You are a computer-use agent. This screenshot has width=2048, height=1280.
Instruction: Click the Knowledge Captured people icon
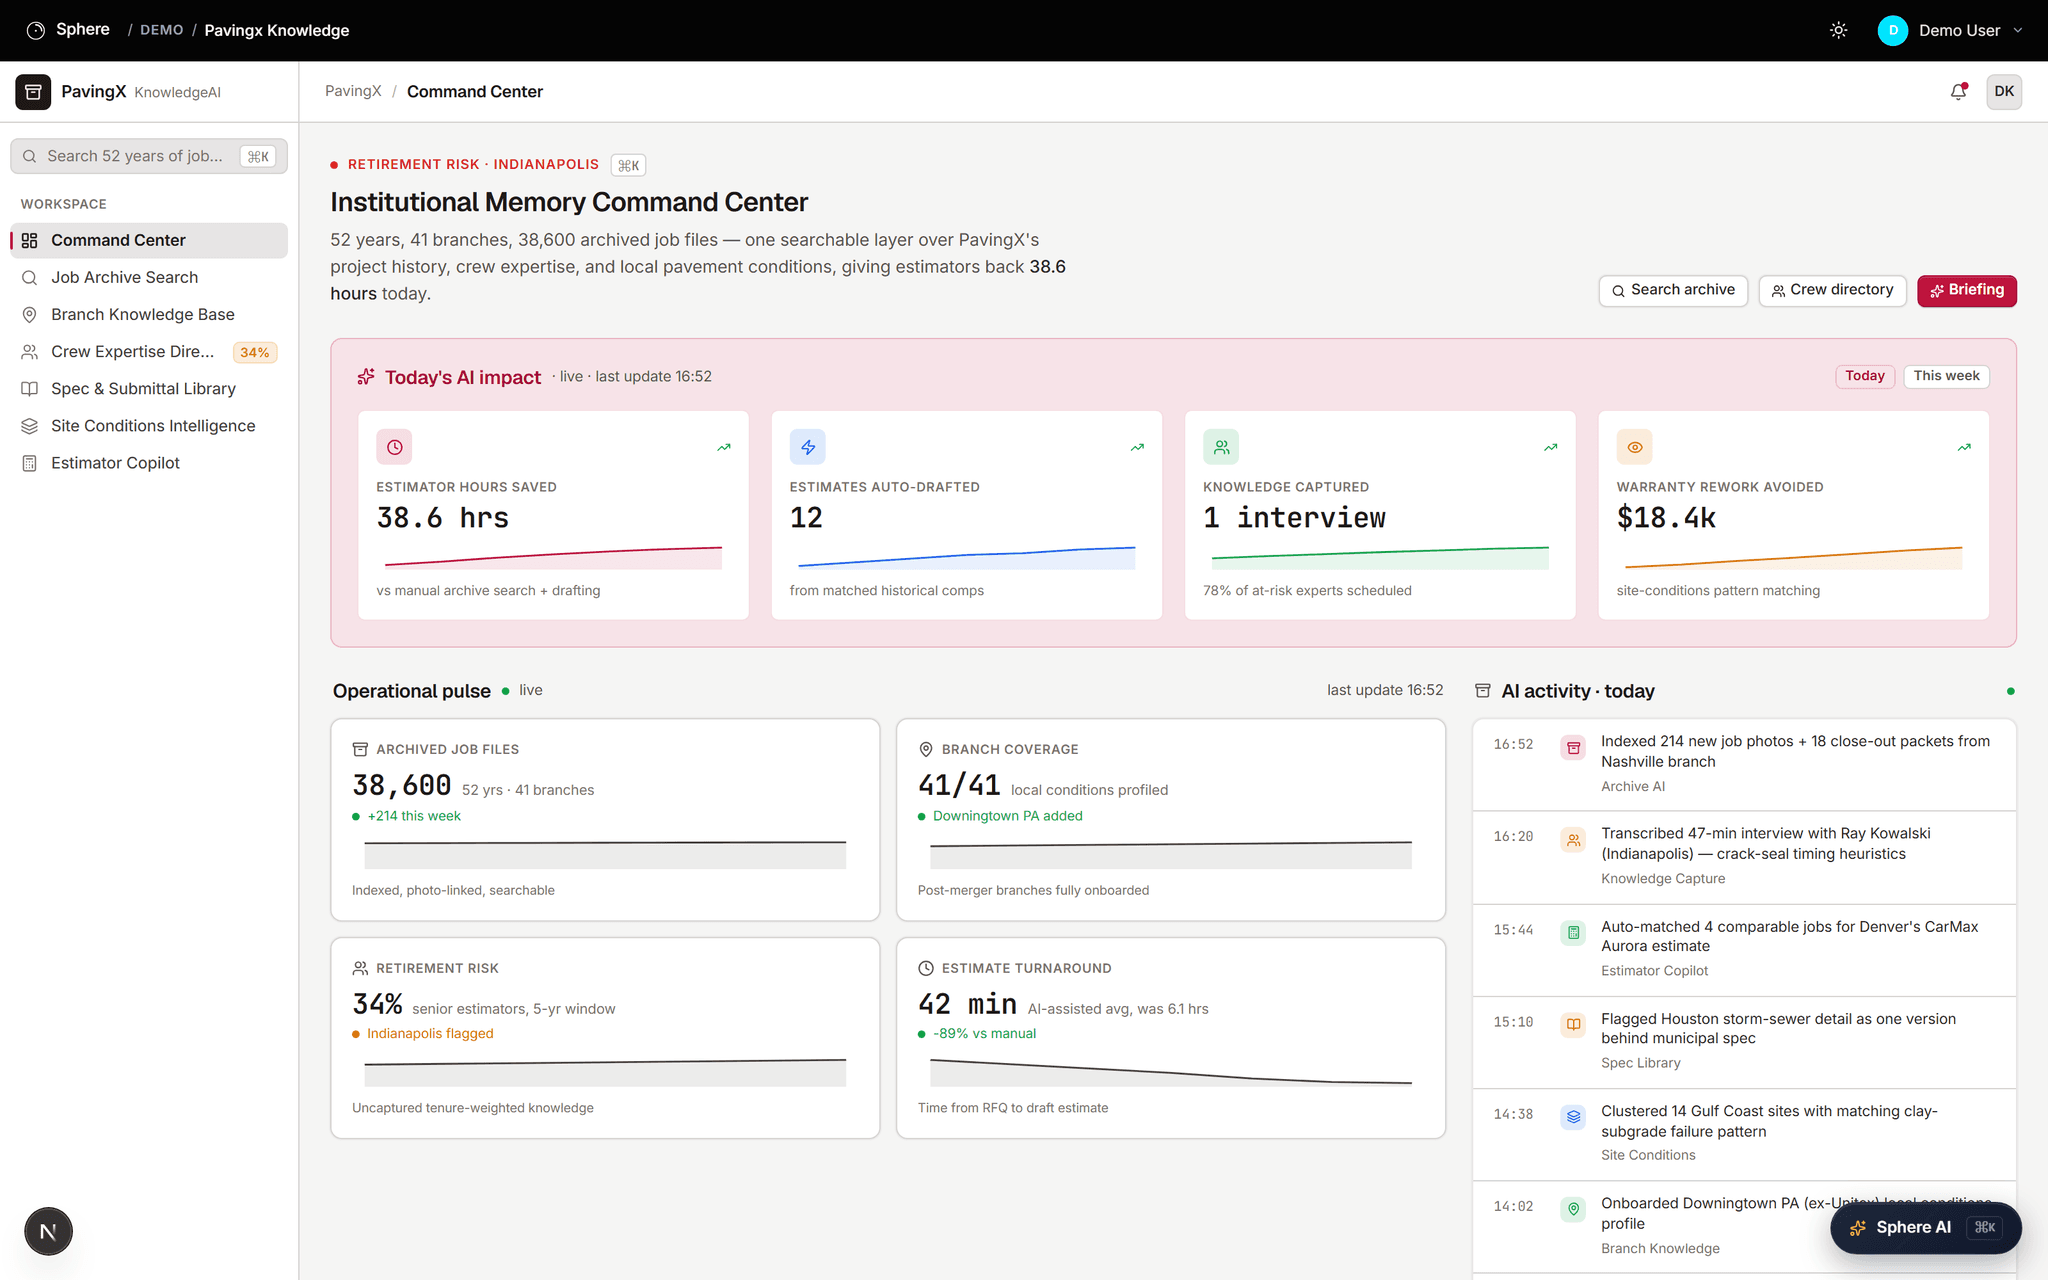click(x=1221, y=447)
